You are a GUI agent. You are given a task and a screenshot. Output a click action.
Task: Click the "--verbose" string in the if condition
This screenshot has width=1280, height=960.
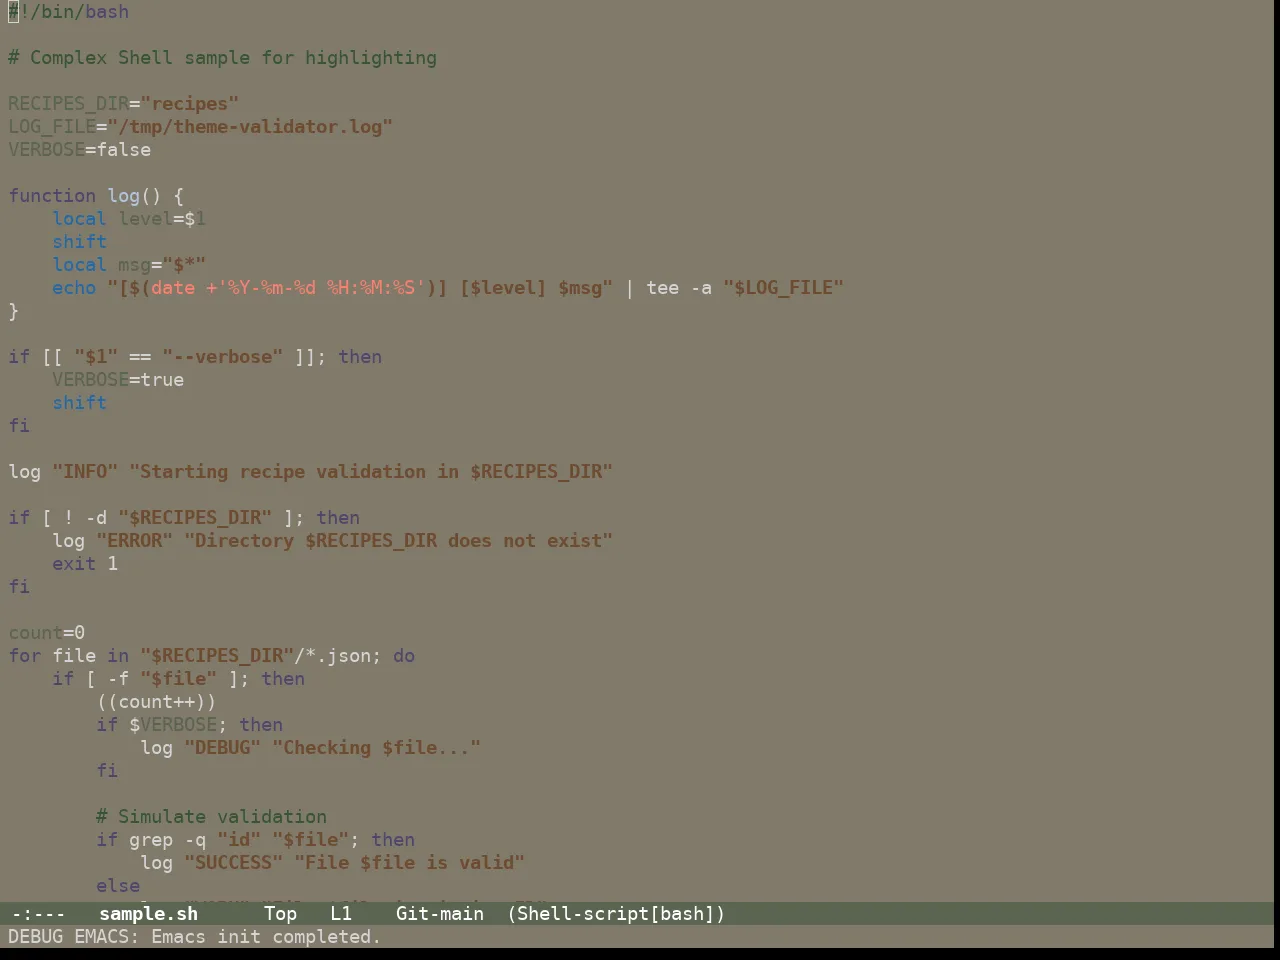(222, 357)
